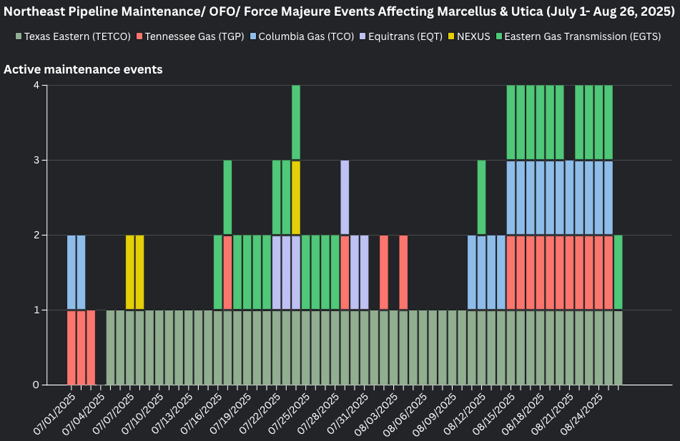Click the 08/03/2025 x-axis label
Screen dimensions: 680x441
pyautogui.click(x=376, y=414)
